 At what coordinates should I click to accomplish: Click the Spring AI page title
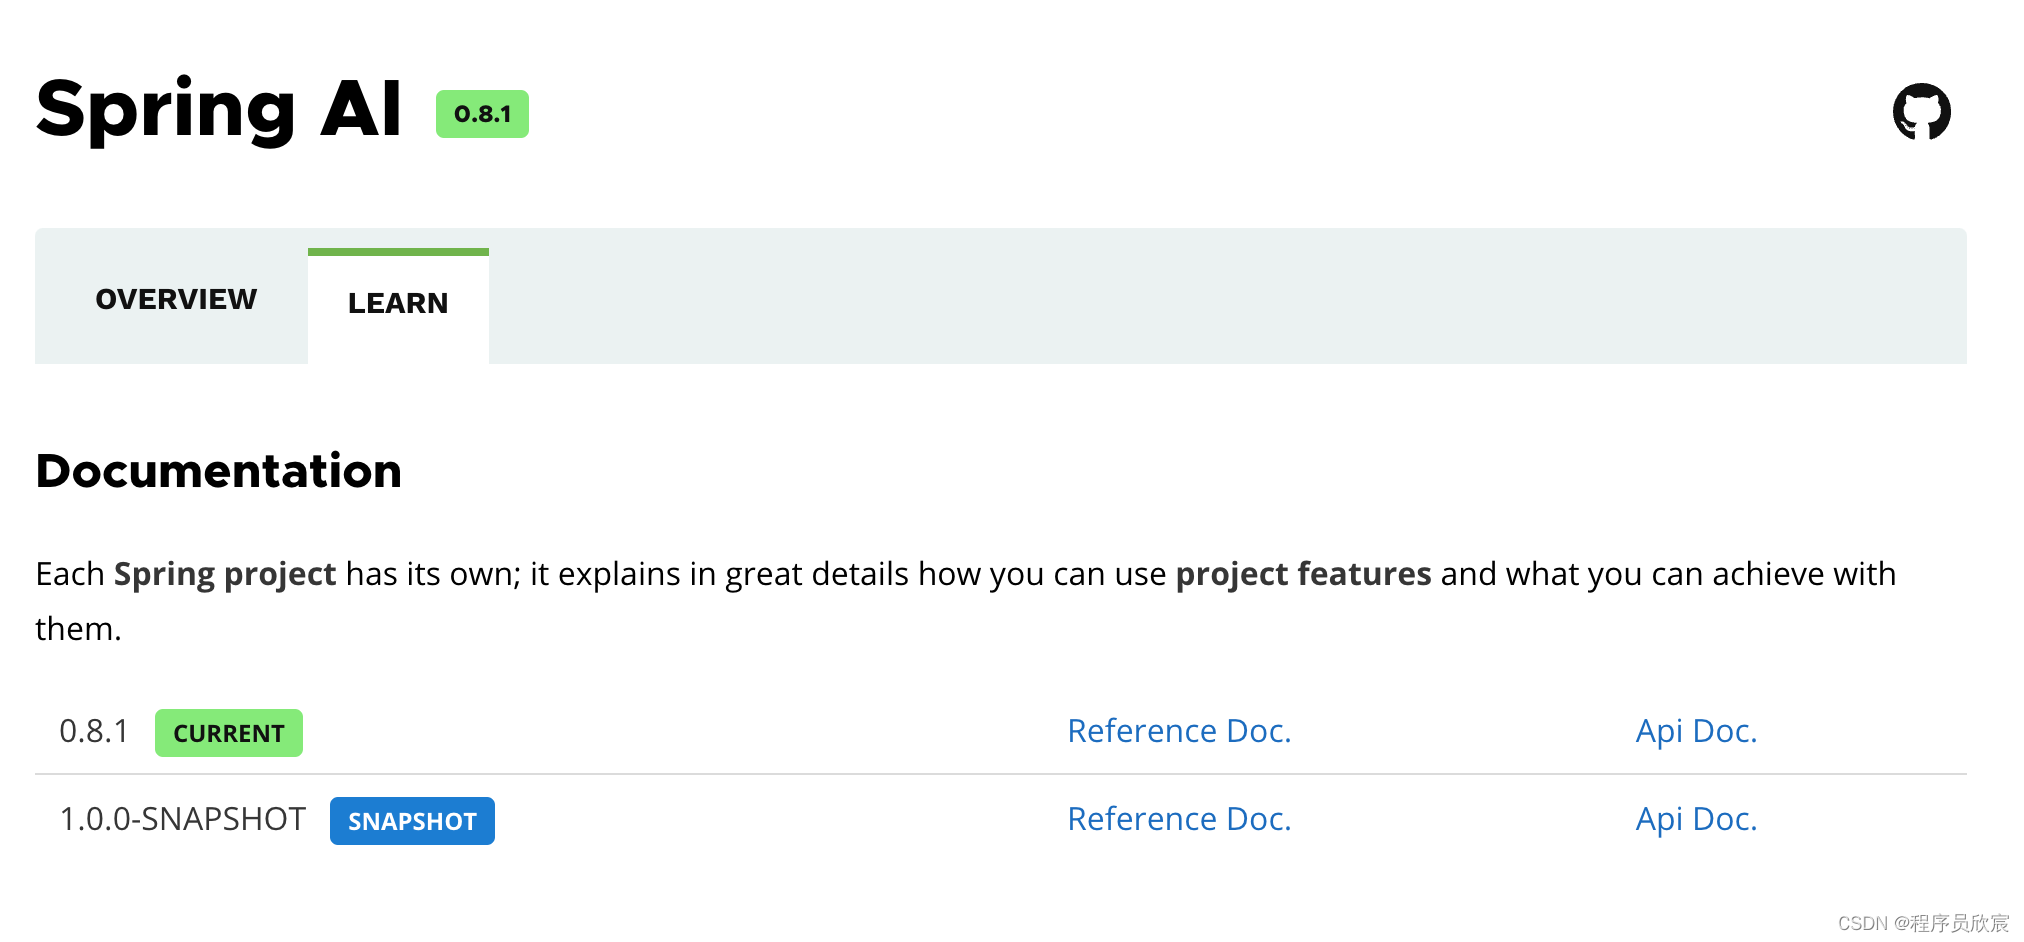point(218,110)
